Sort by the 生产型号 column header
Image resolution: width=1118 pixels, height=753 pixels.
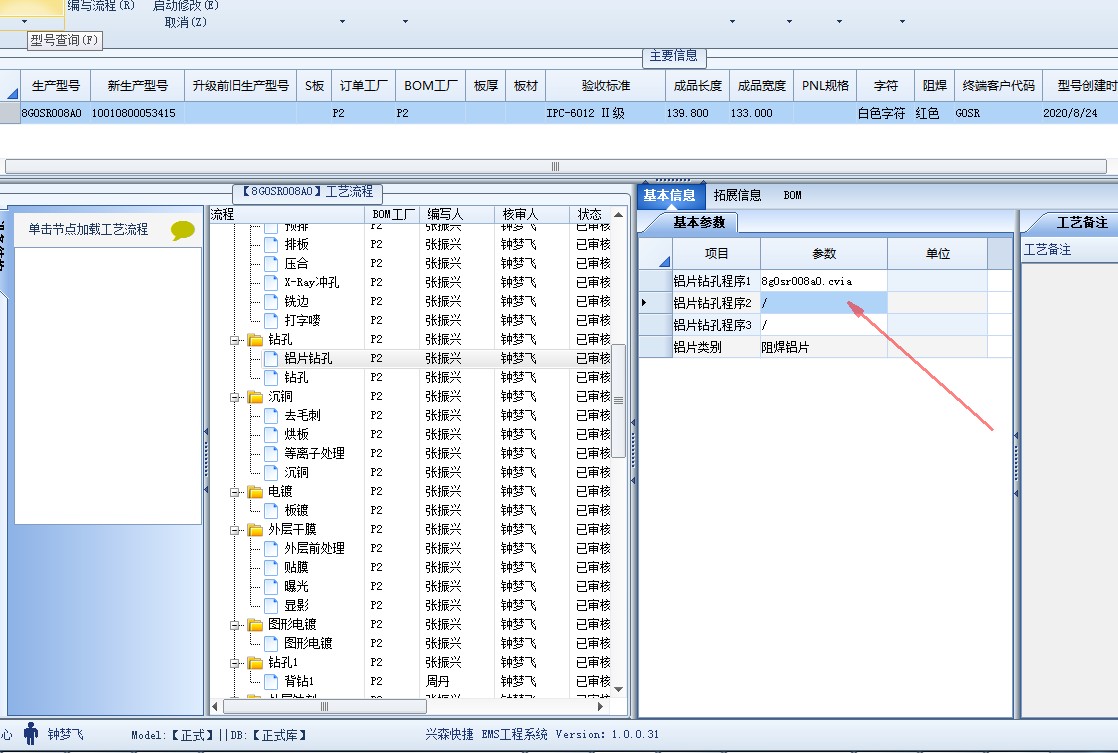pyautogui.click(x=56, y=86)
